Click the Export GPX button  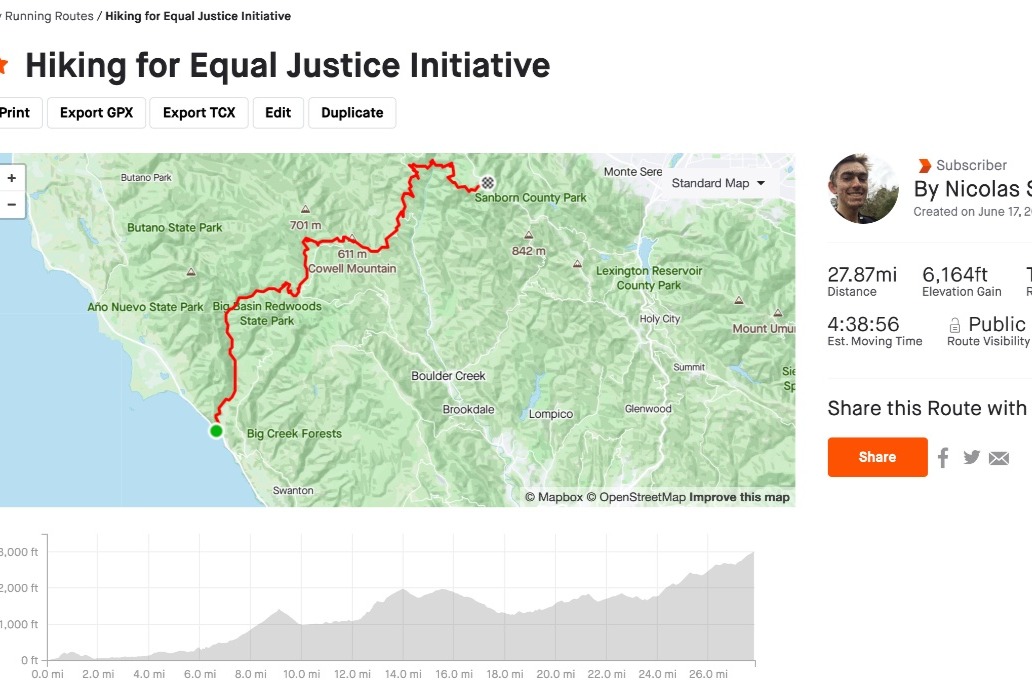click(x=97, y=113)
